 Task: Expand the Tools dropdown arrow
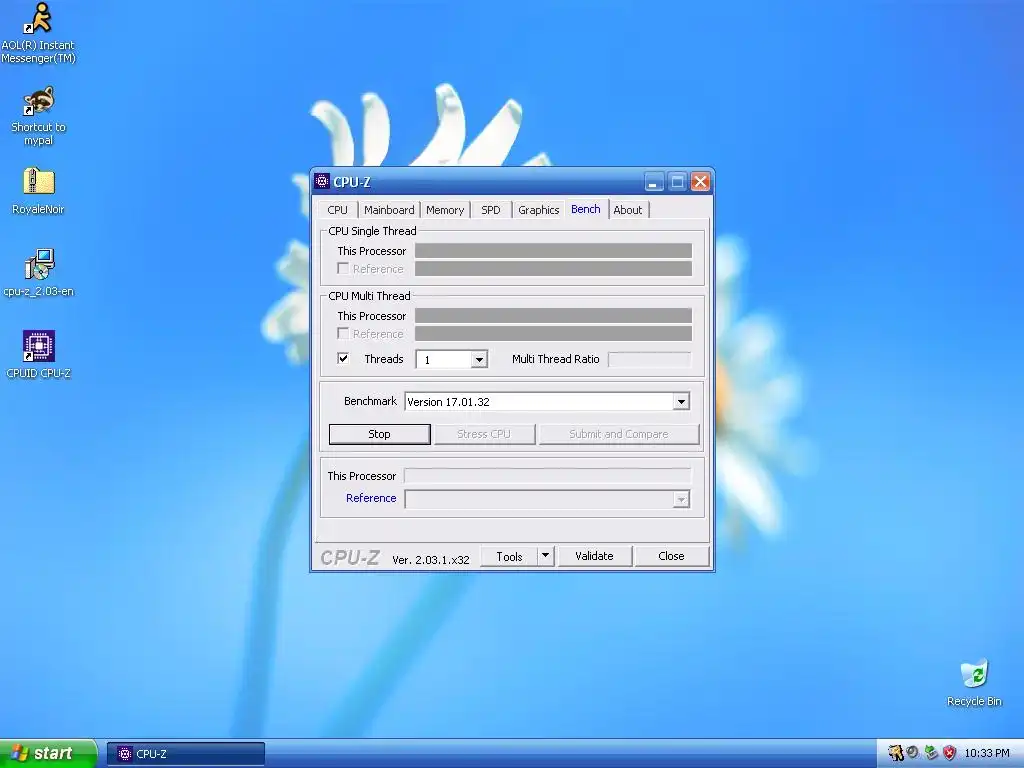[x=545, y=556]
